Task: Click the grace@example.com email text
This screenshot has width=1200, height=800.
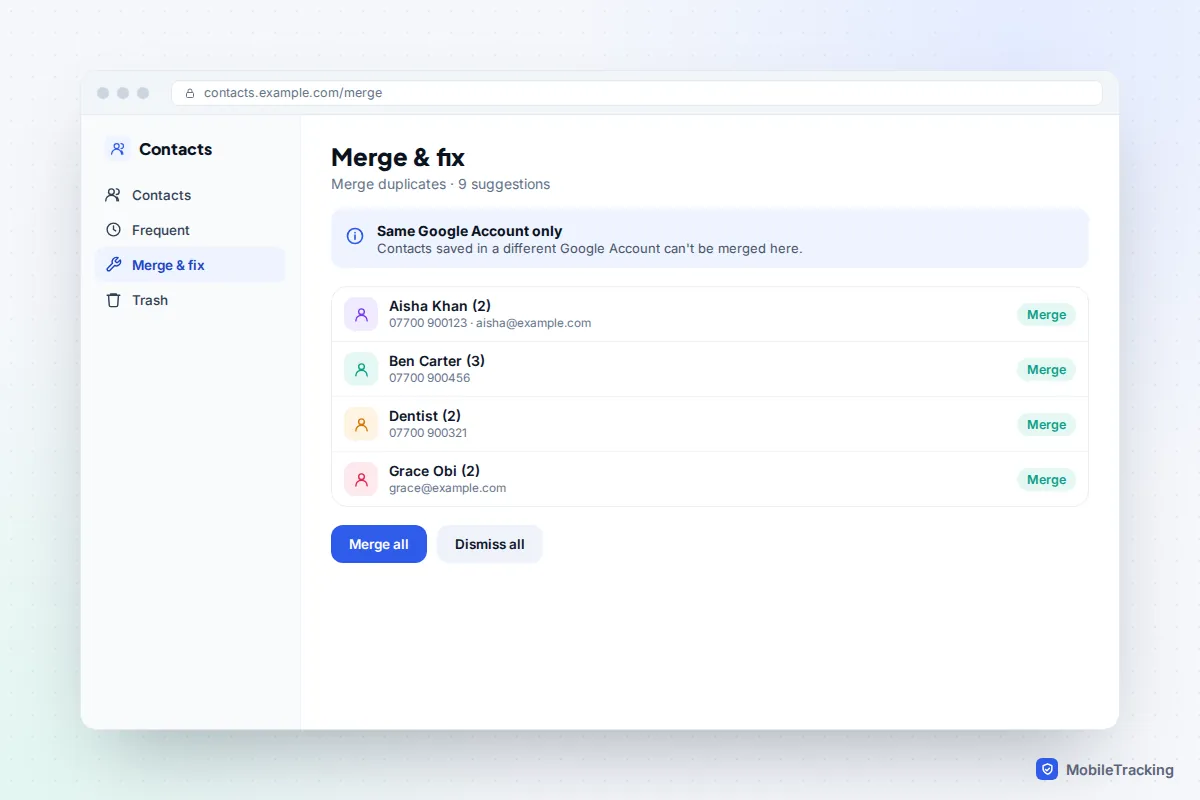Action: (x=448, y=488)
